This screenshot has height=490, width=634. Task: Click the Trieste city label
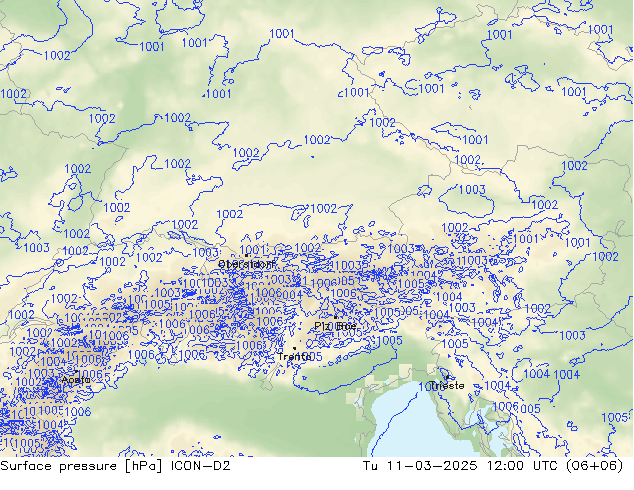447,386
